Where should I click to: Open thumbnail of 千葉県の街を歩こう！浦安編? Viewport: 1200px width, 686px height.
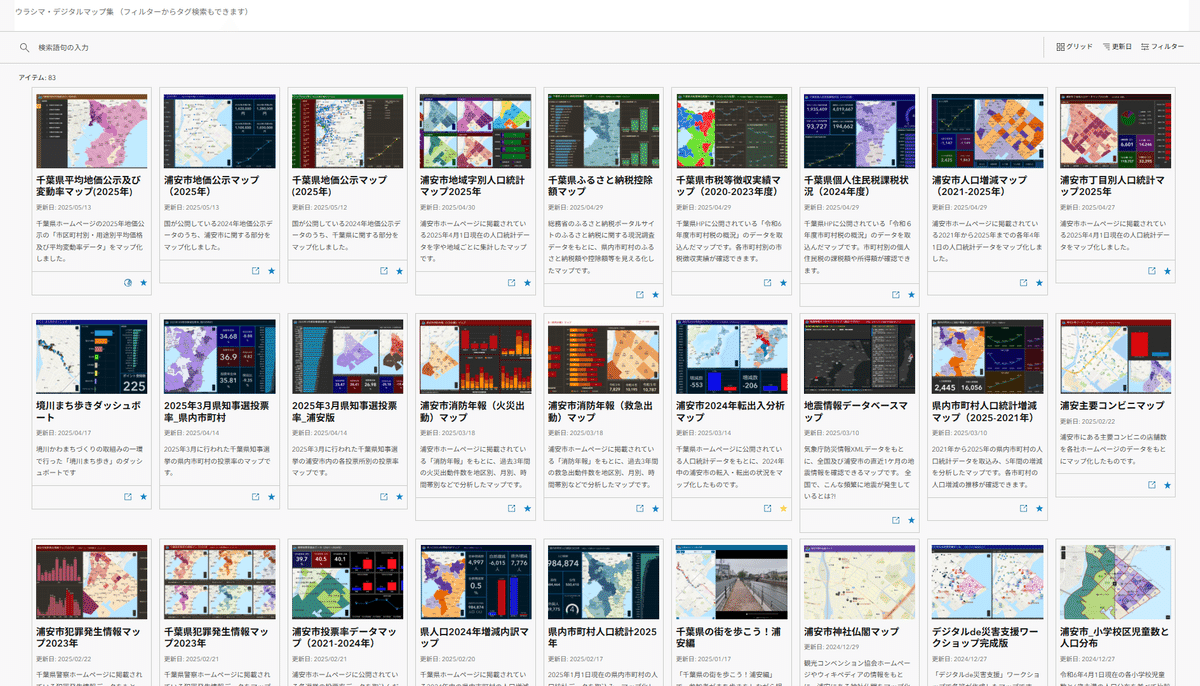tap(732, 582)
